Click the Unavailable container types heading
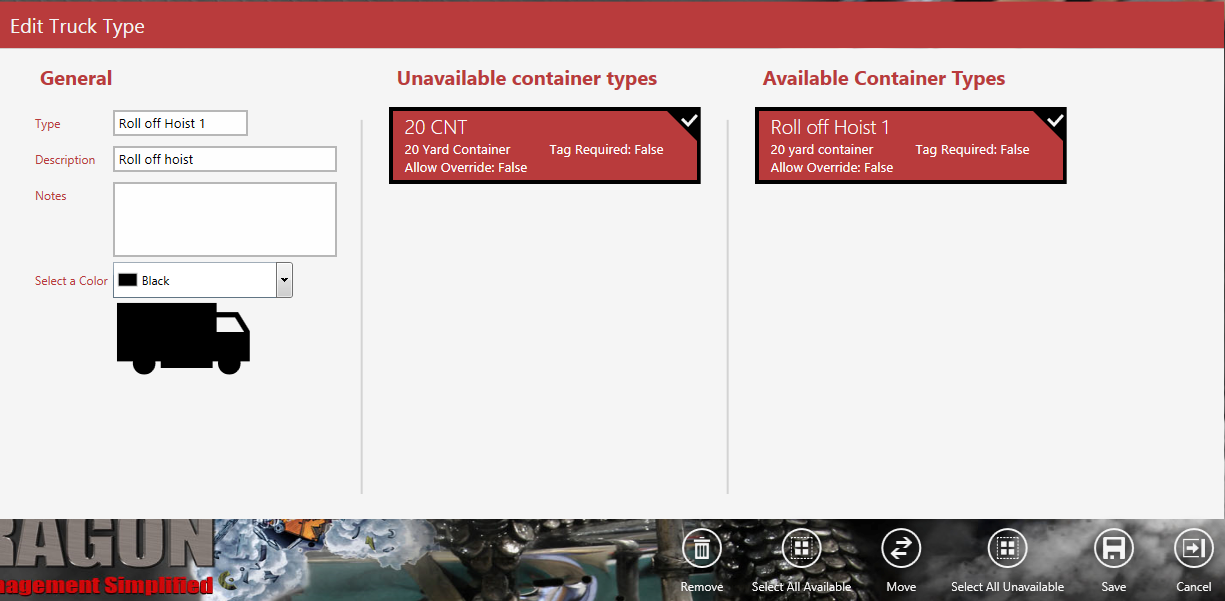This screenshot has width=1225, height=601. (x=527, y=78)
